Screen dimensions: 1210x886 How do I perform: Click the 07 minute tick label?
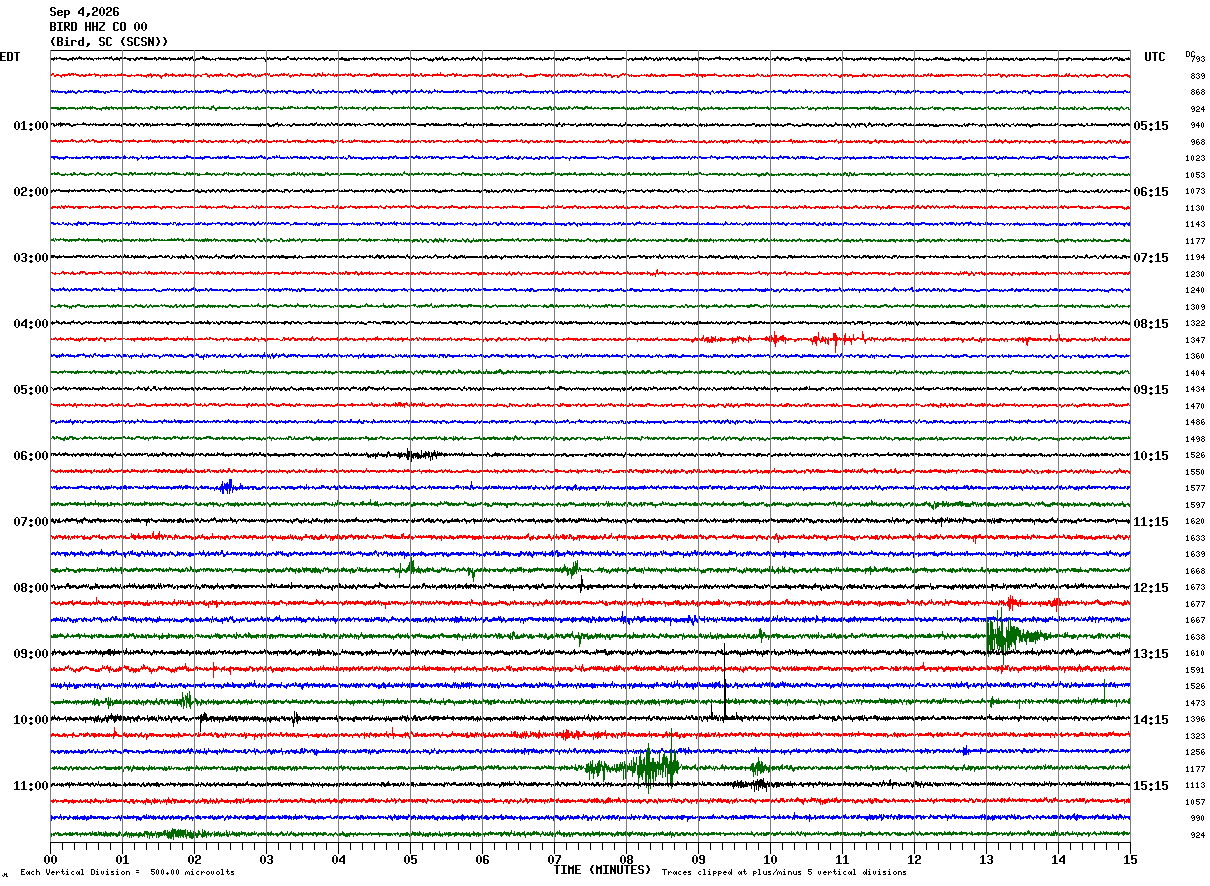pos(554,859)
